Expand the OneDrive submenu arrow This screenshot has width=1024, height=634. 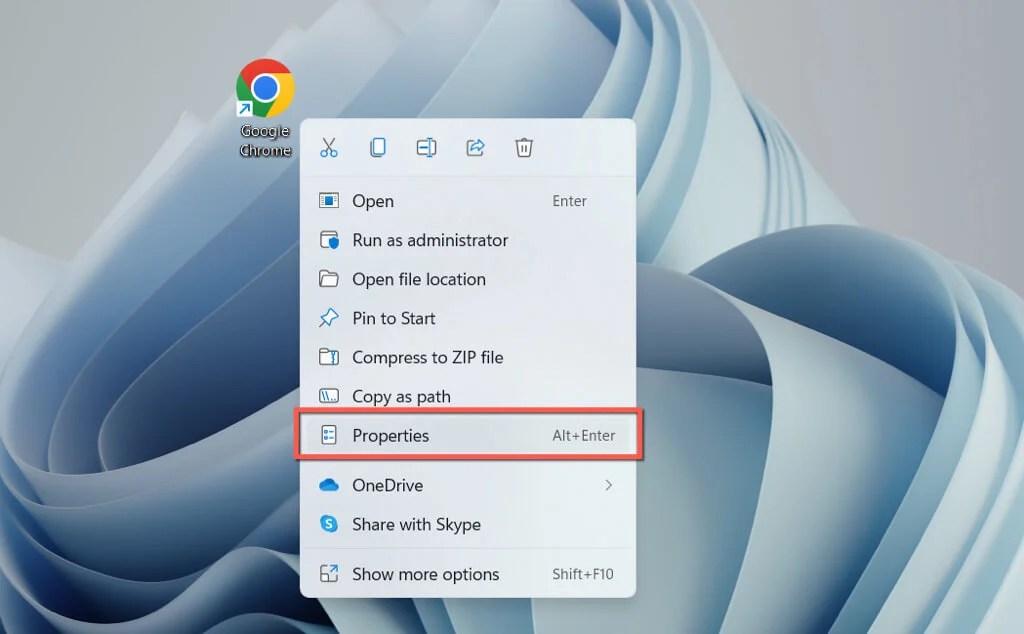(x=609, y=485)
